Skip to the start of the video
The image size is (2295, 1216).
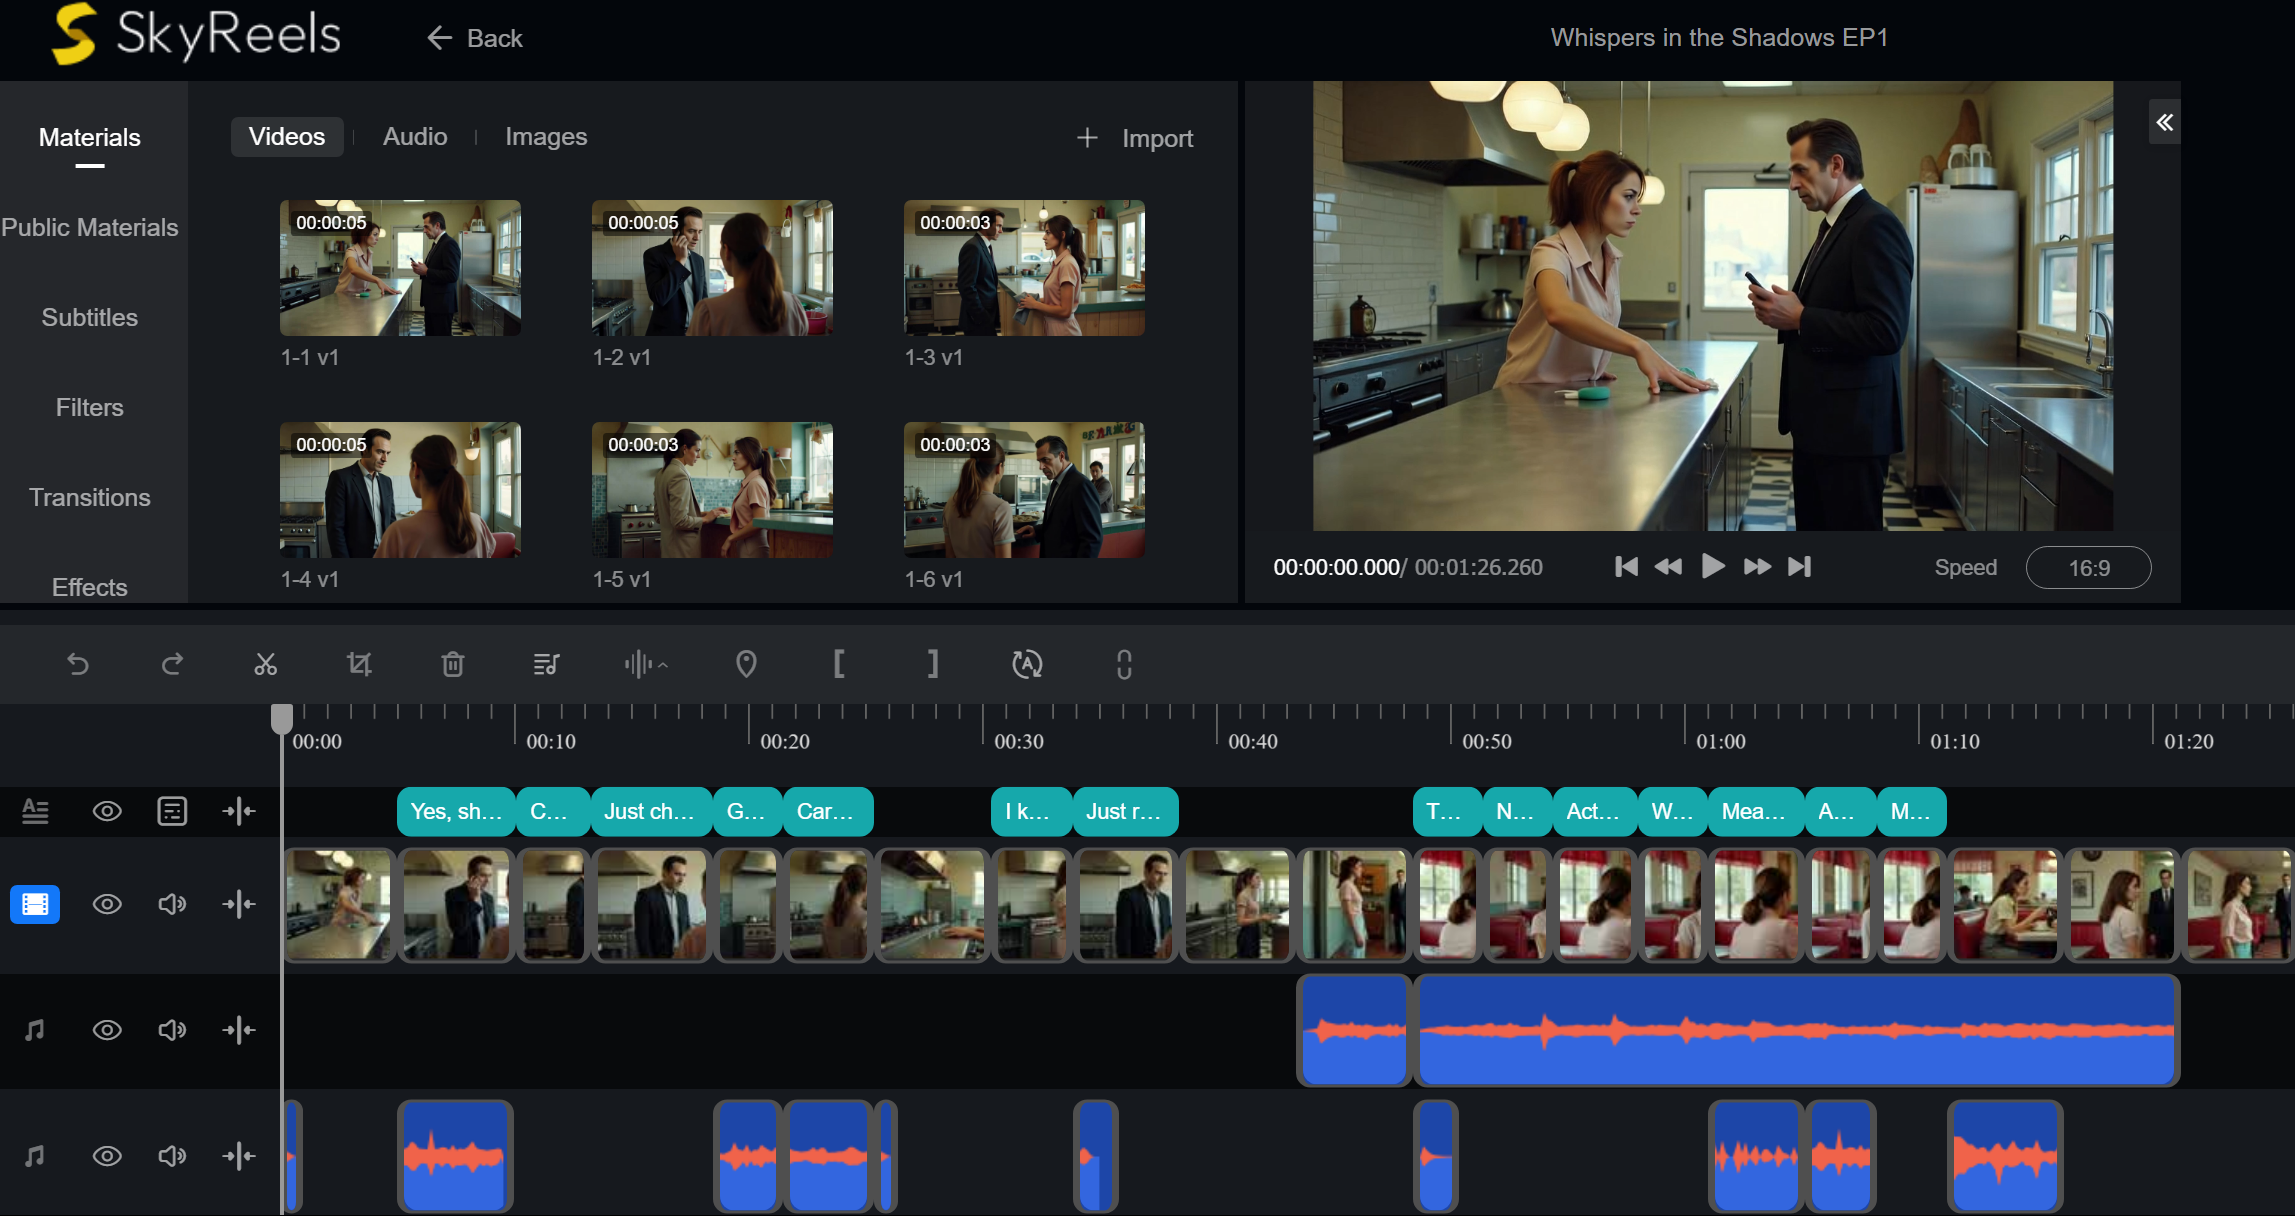coord(1627,567)
